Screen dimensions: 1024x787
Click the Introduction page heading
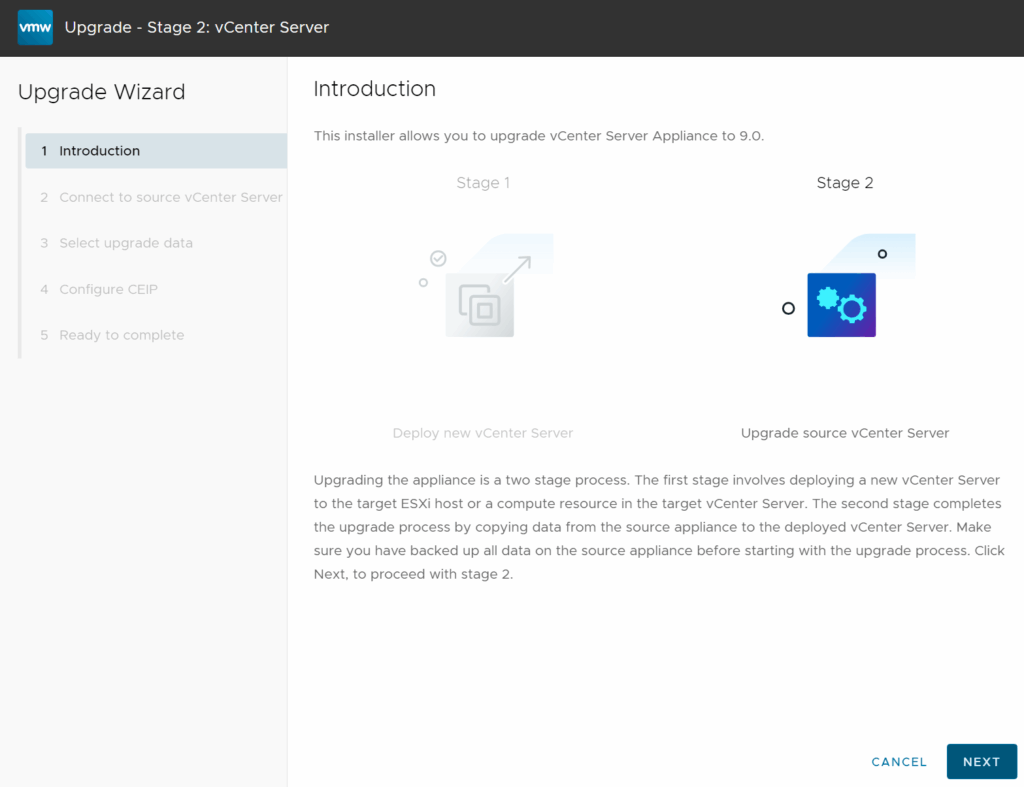tap(374, 89)
